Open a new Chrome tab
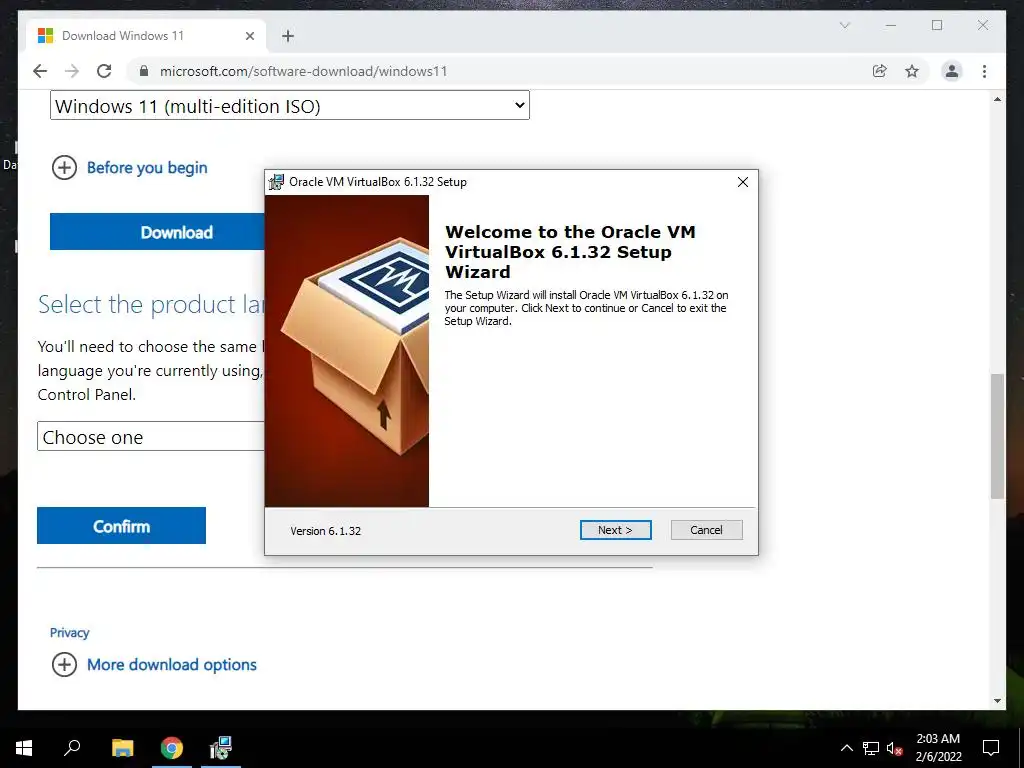Image resolution: width=1024 pixels, height=768 pixels. coord(288,36)
